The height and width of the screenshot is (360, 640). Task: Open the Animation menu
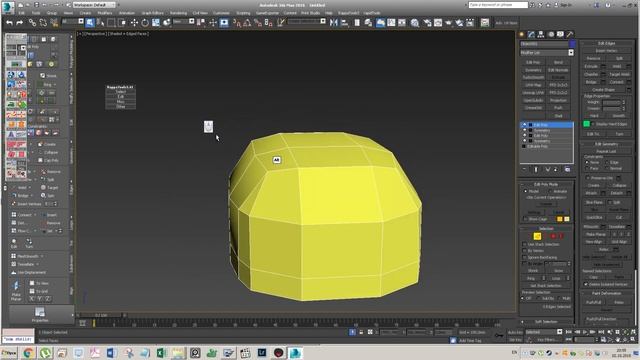(127, 13)
